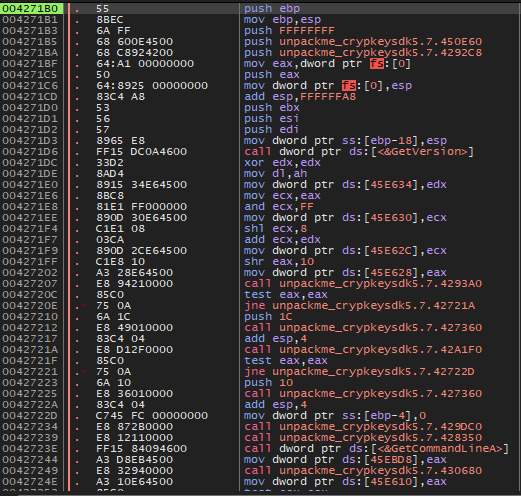Select mov dword ptr ss:[ebp-18],esp
The height and width of the screenshot is (496, 521).
345,140
